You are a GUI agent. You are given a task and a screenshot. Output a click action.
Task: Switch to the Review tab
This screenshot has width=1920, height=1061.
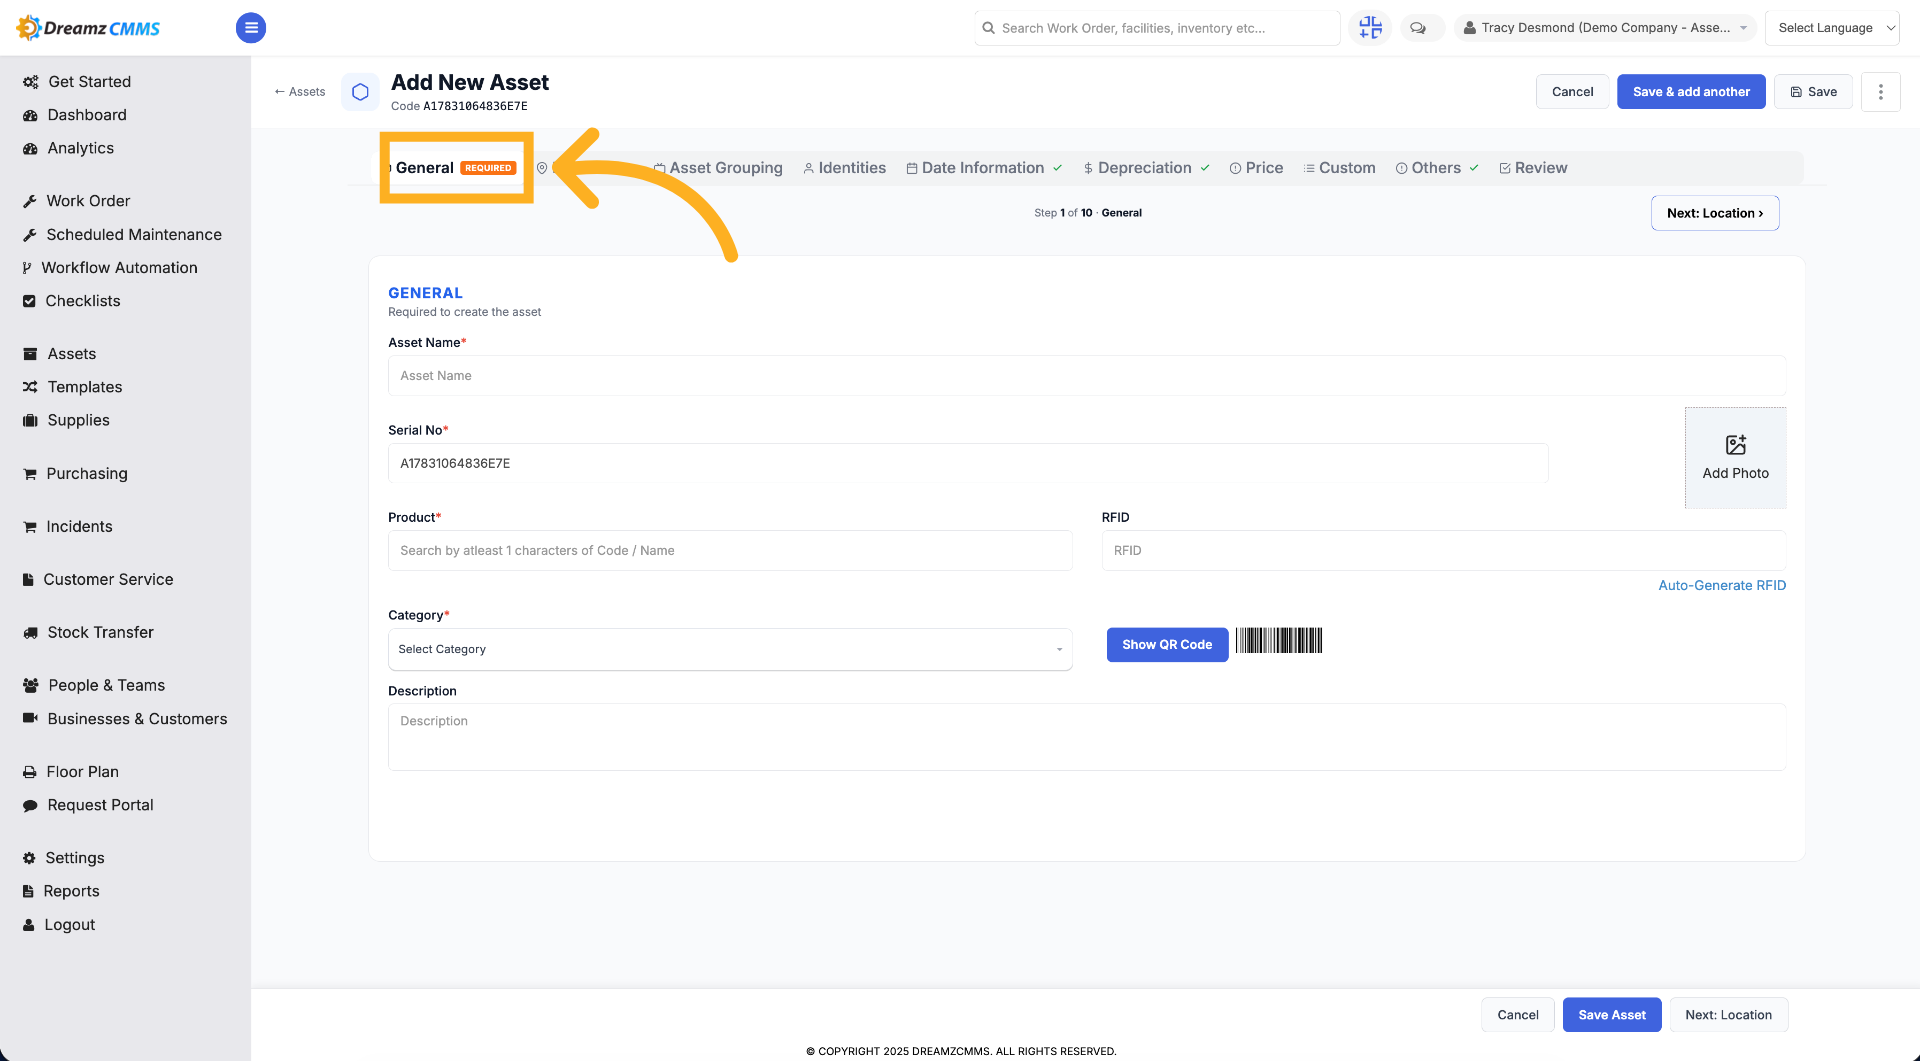1533,168
